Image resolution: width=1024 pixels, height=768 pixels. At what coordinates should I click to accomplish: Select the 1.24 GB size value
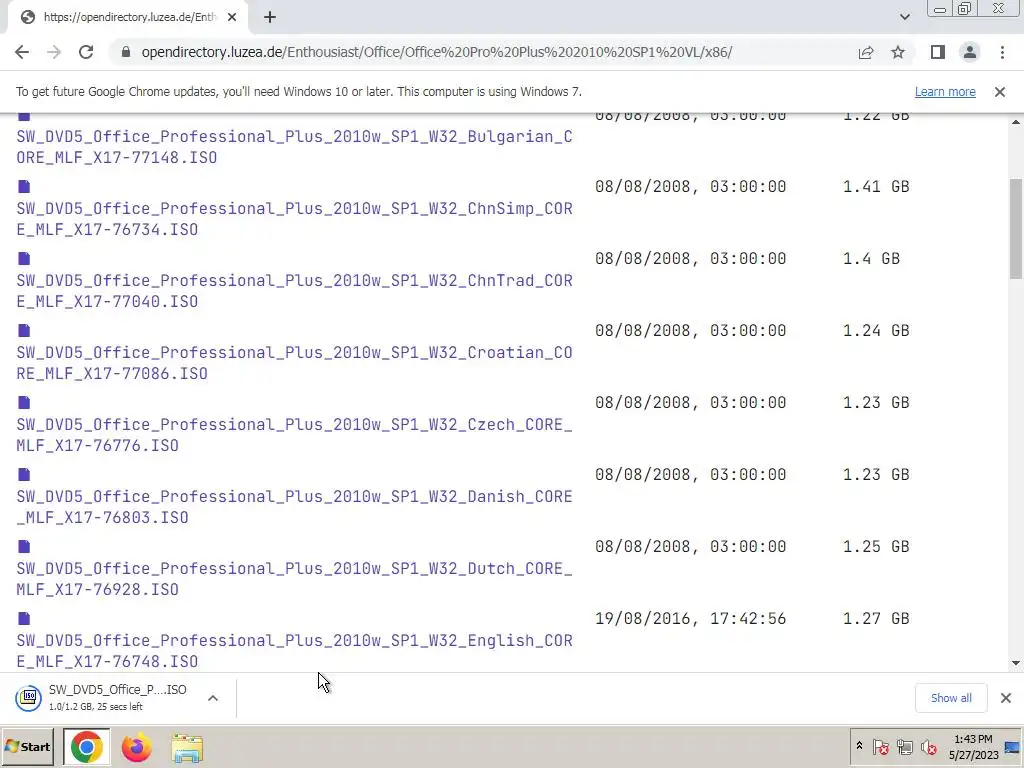click(x=876, y=330)
